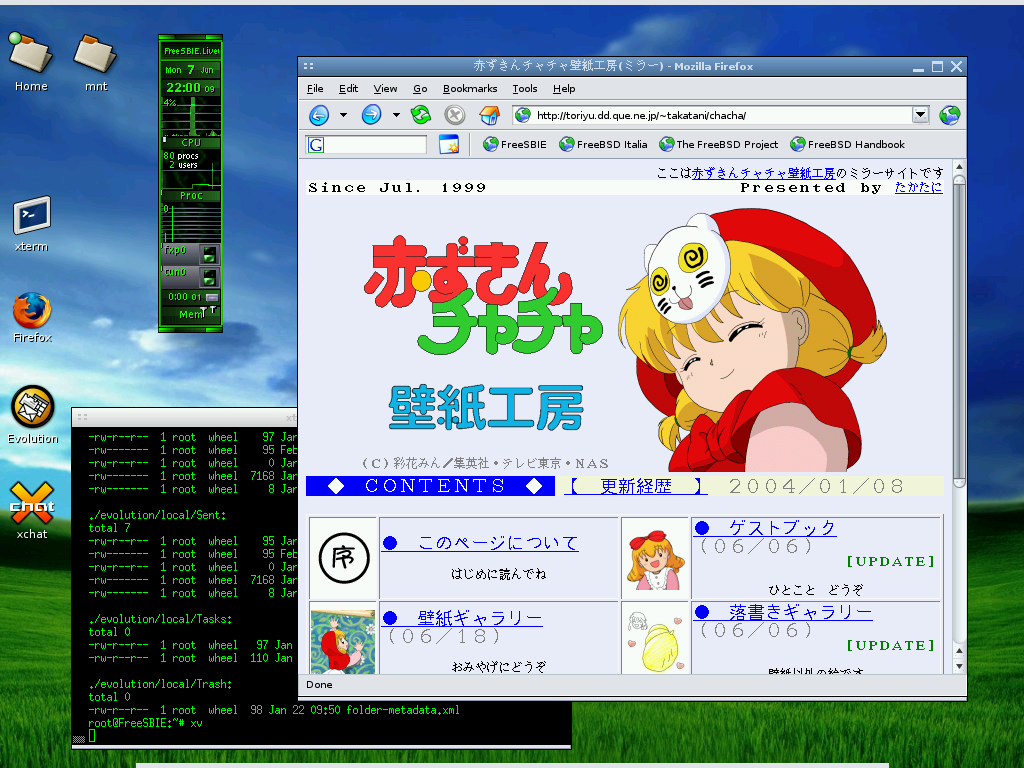Open The FreeBSD Project bookmark

coord(718,144)
